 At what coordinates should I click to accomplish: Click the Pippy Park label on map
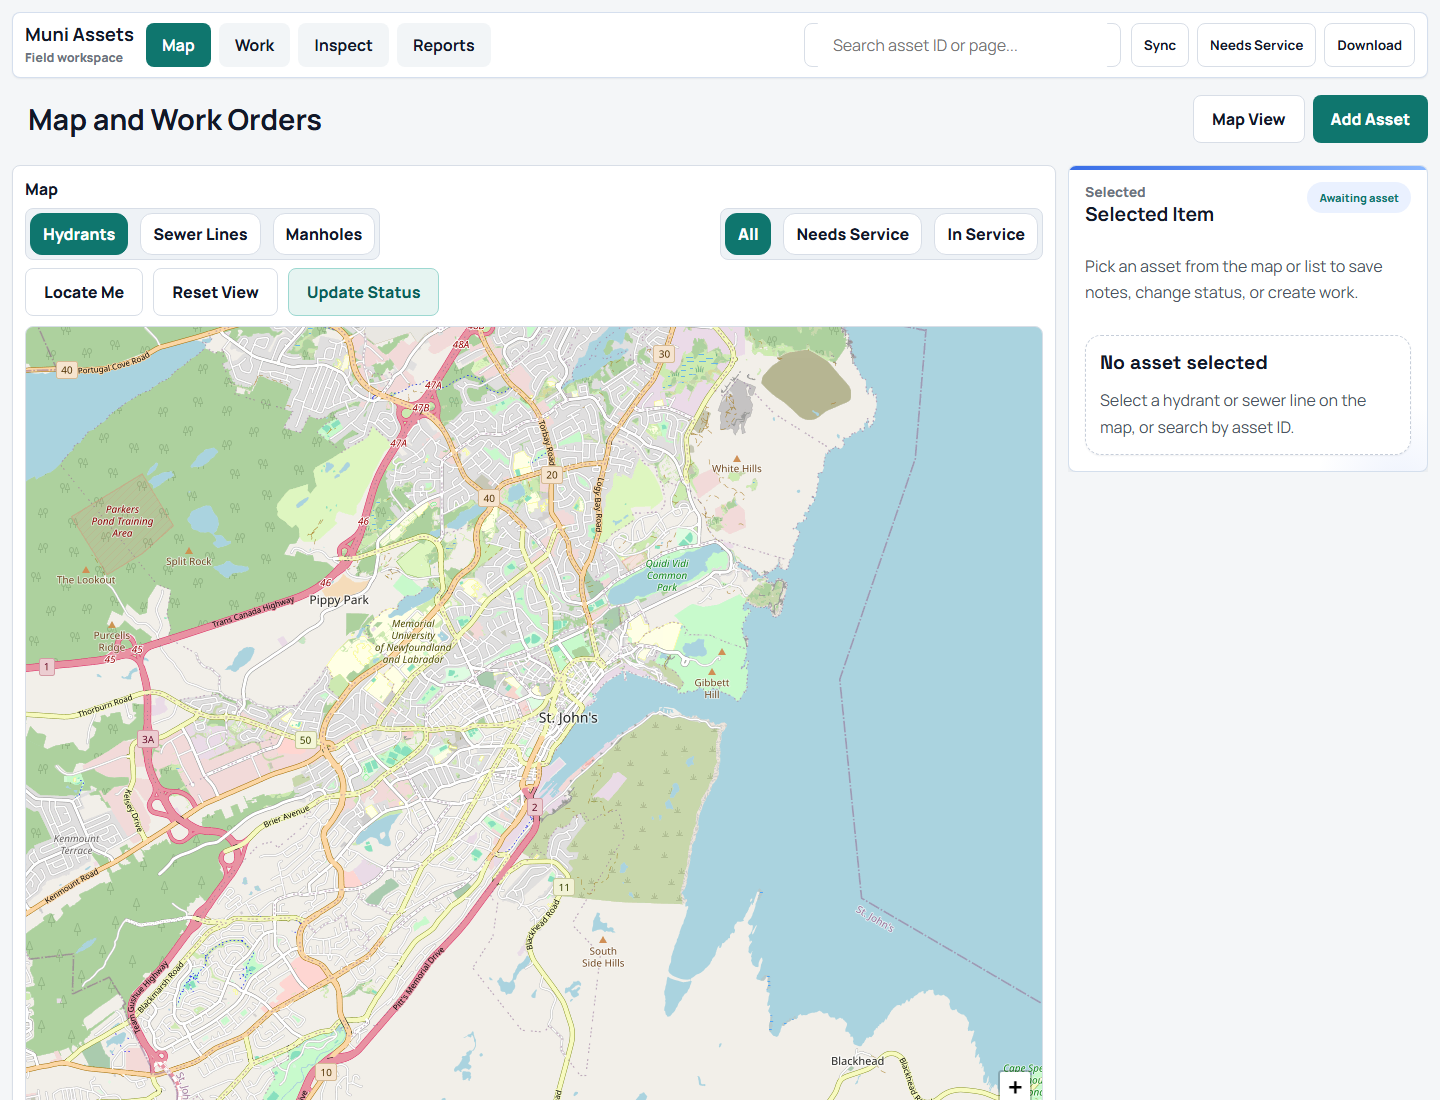(339, 600)
